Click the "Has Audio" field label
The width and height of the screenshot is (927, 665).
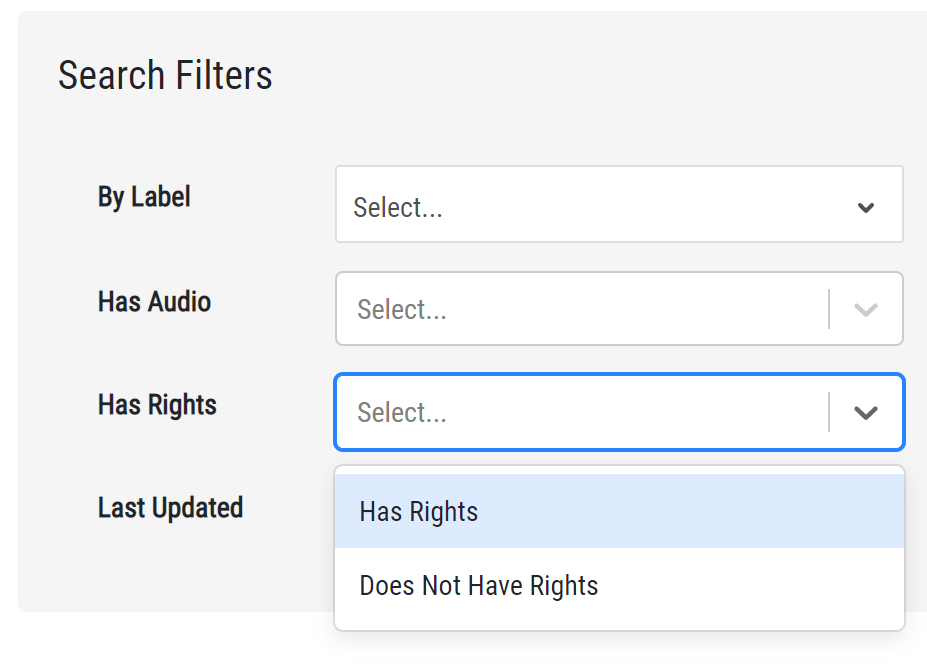154,302
